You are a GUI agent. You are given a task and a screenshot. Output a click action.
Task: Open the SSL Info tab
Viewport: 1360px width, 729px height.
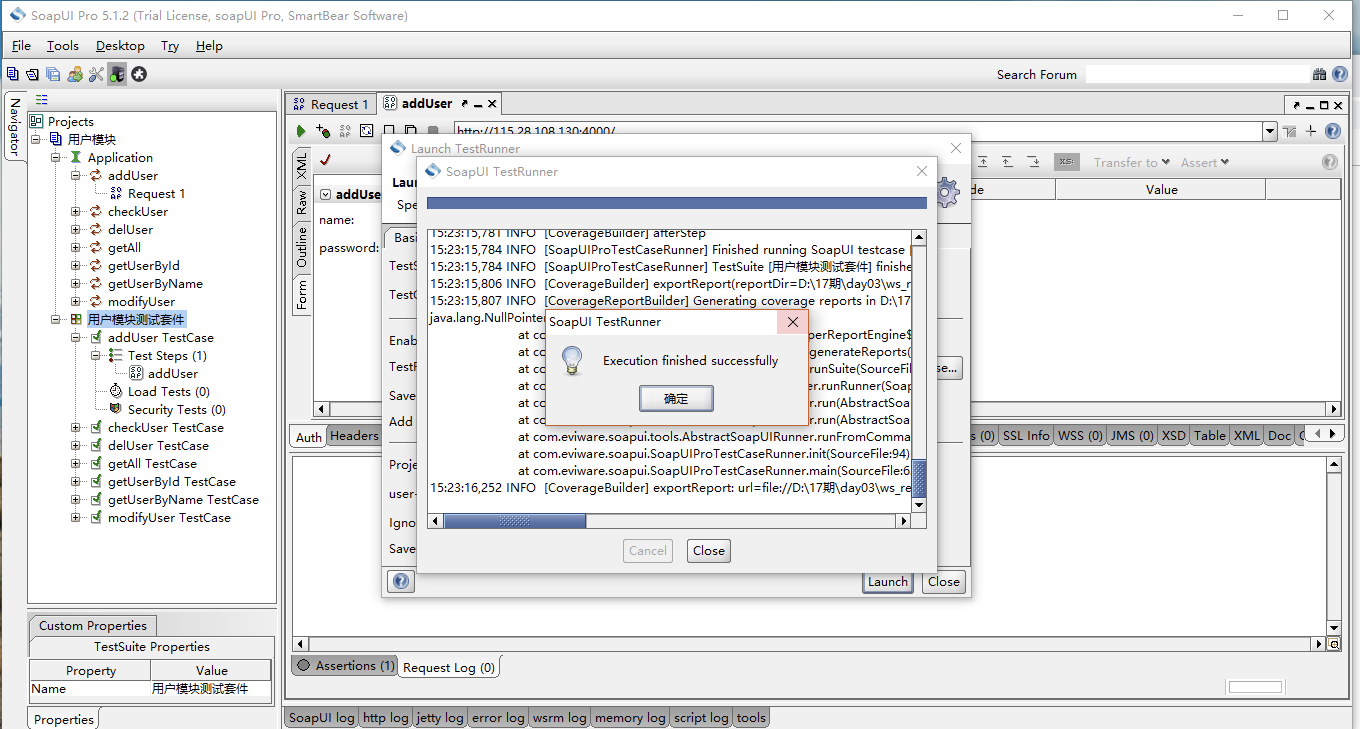[x=1026, y=436]
